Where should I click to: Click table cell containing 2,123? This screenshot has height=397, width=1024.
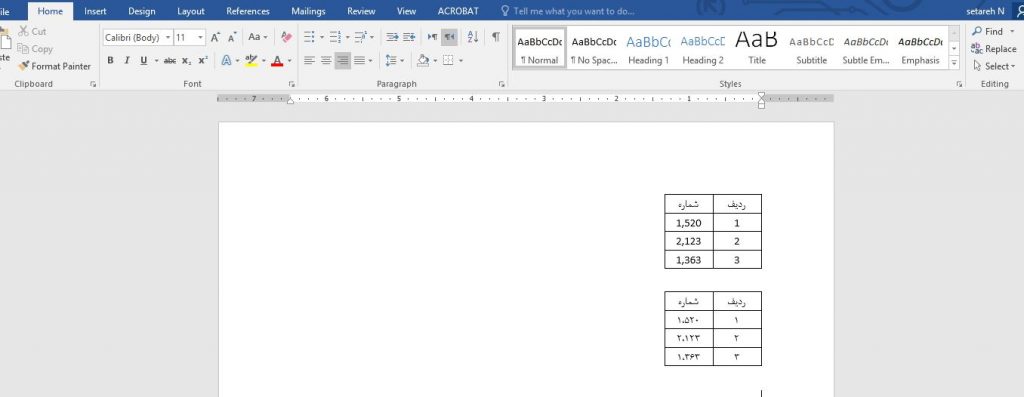(x=689, y=241)
